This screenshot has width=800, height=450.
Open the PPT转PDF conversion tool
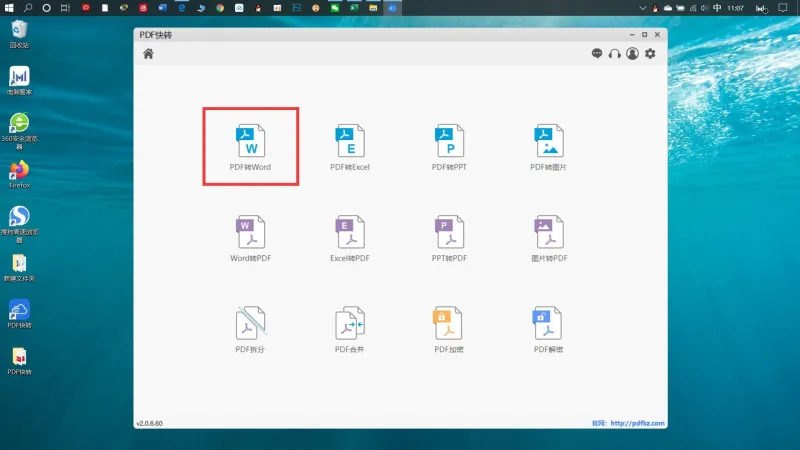[x=449, y=238]
